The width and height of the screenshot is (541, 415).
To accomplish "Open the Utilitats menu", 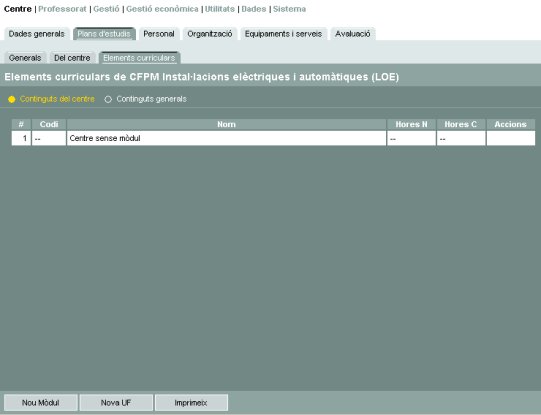I will click(x=220, y=9).
